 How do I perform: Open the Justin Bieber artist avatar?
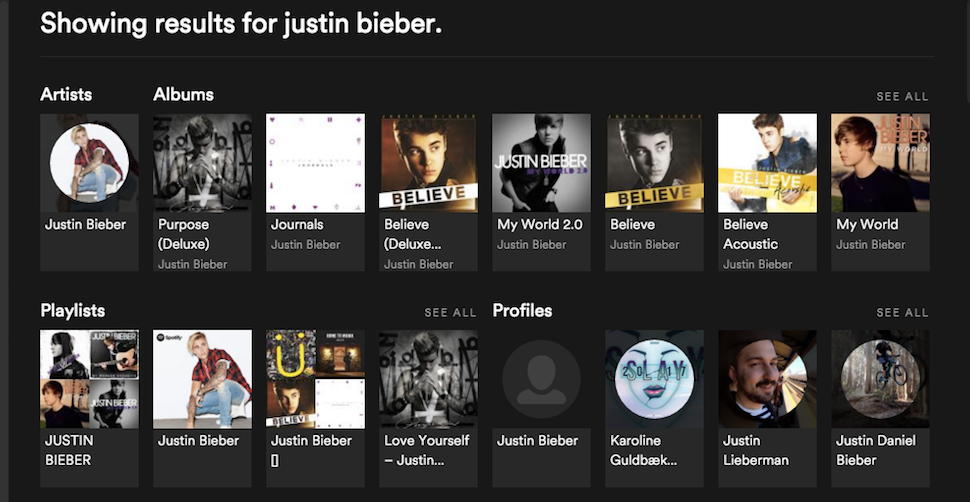(89, 163)
